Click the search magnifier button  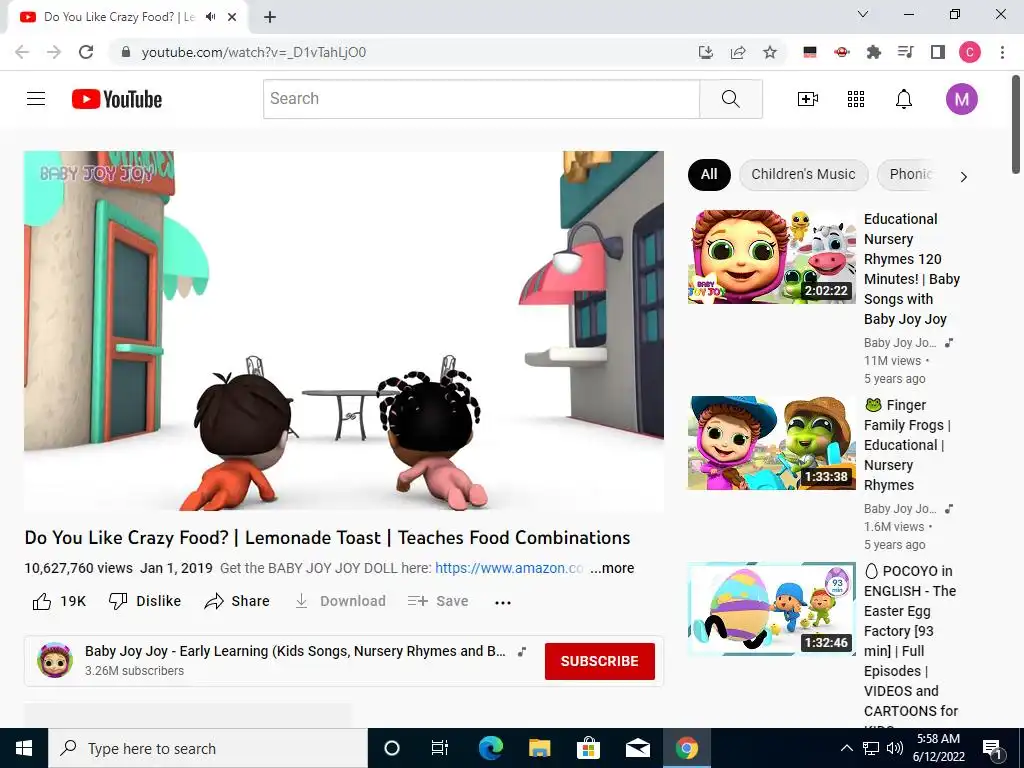731,99
